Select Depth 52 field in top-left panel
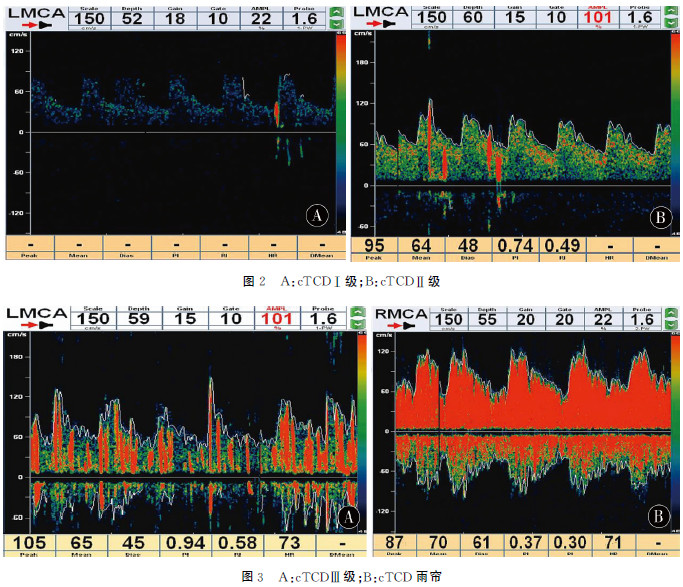The image size is (683, 587). pyautogui.click(x=132, y=18)
